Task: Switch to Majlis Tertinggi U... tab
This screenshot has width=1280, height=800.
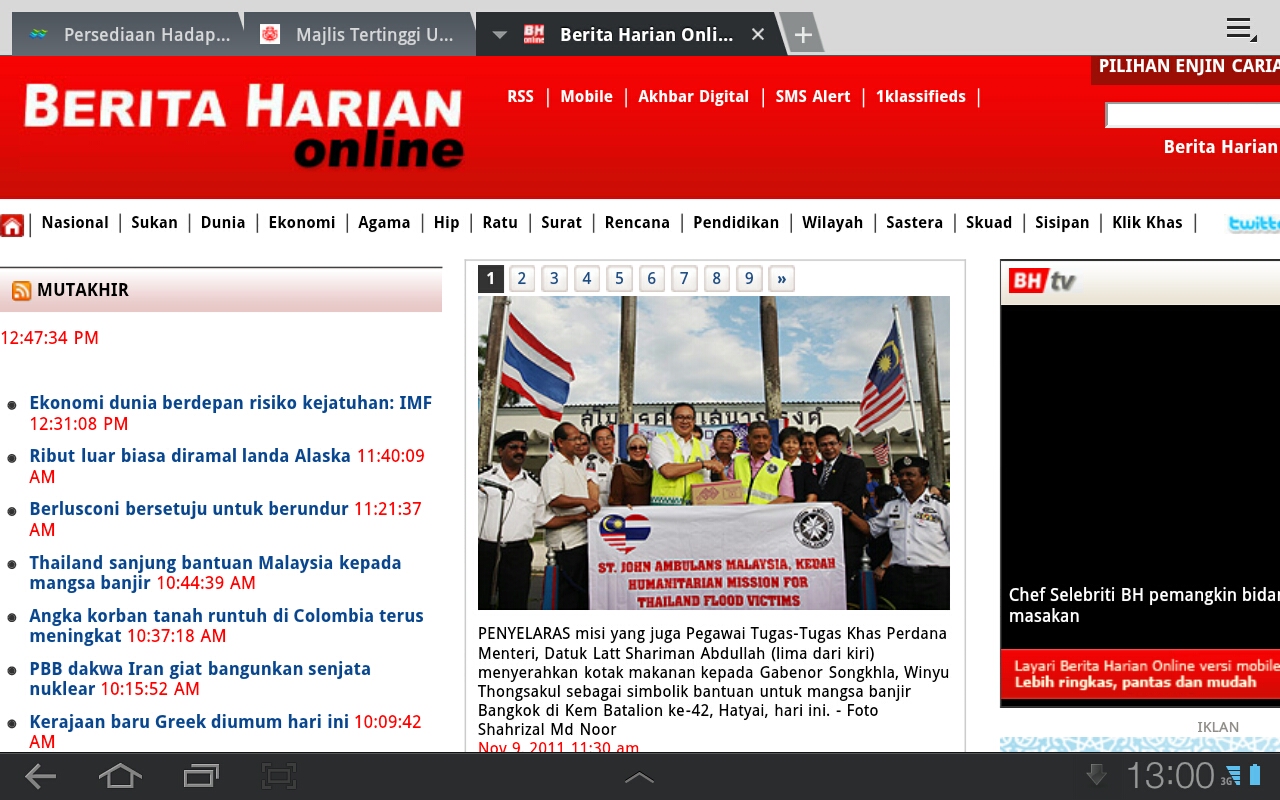Action: pos(358,35)
